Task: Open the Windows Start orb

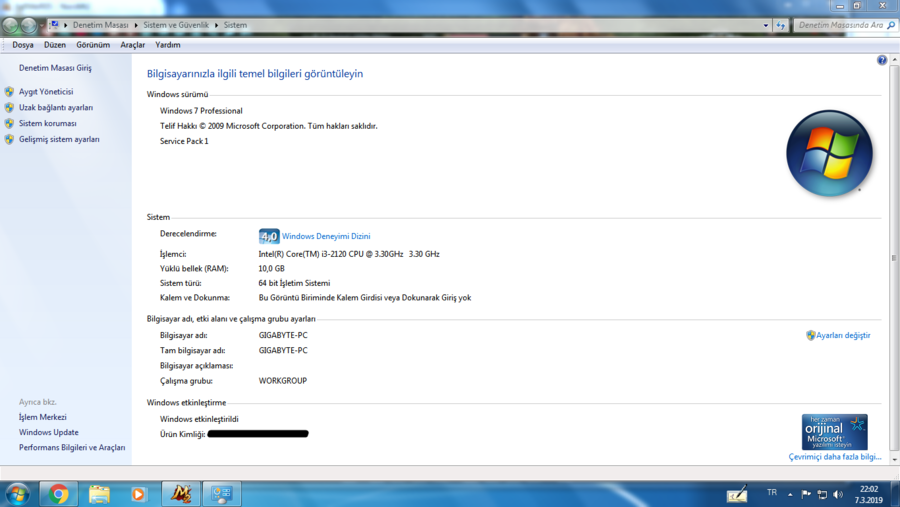Action: 18,494
